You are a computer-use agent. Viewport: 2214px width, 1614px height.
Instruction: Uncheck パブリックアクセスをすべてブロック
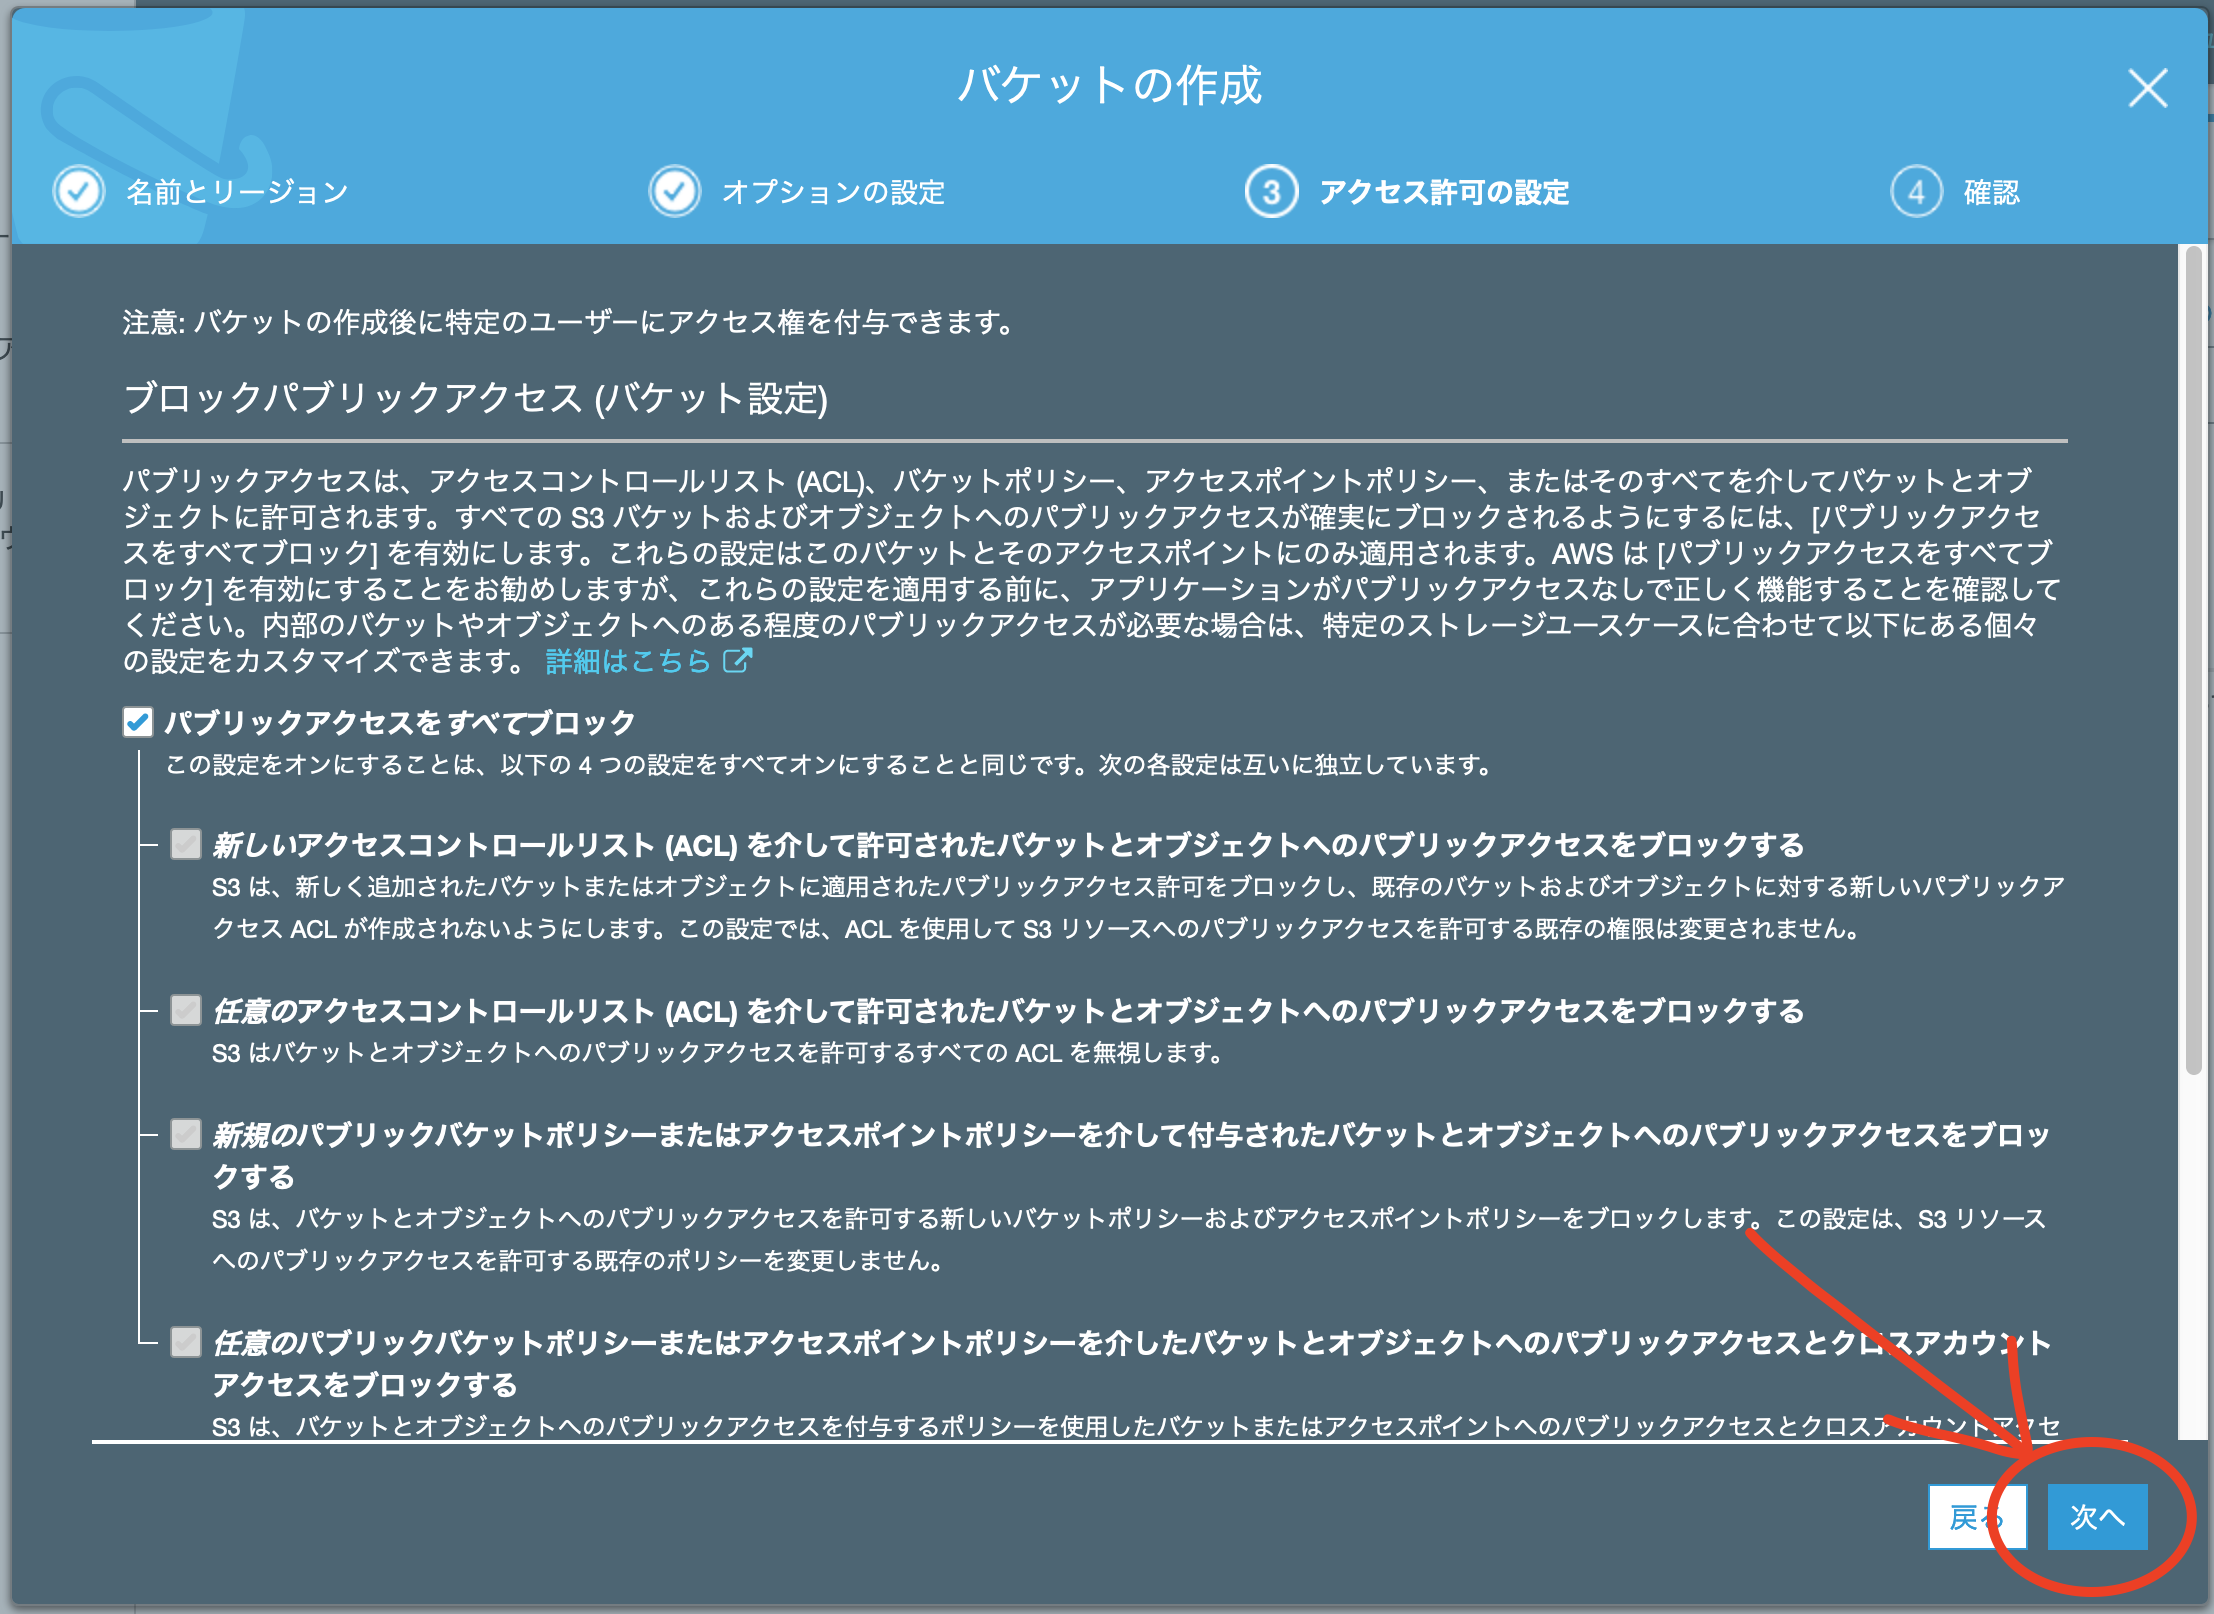137,721
